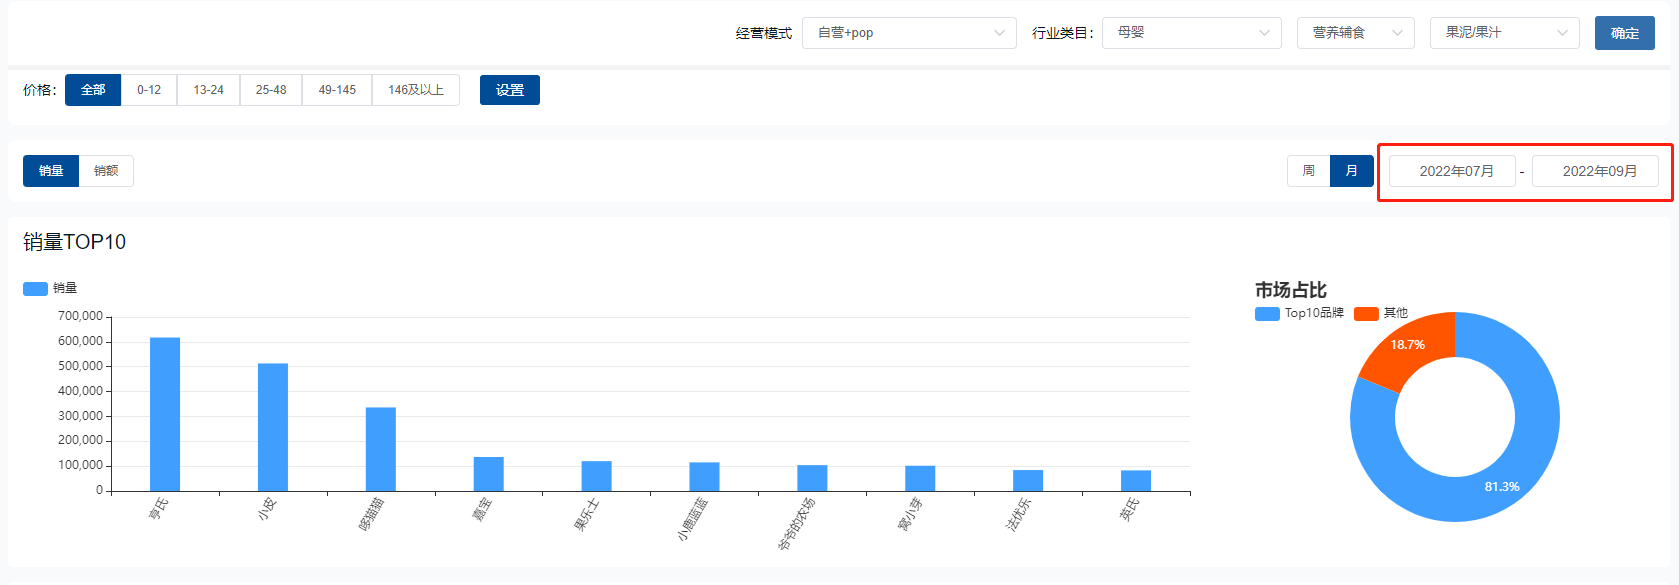Click the 哆猫猫 bar in the chart
Viewport: 1679px width, 585px height.
pos(381,449)
